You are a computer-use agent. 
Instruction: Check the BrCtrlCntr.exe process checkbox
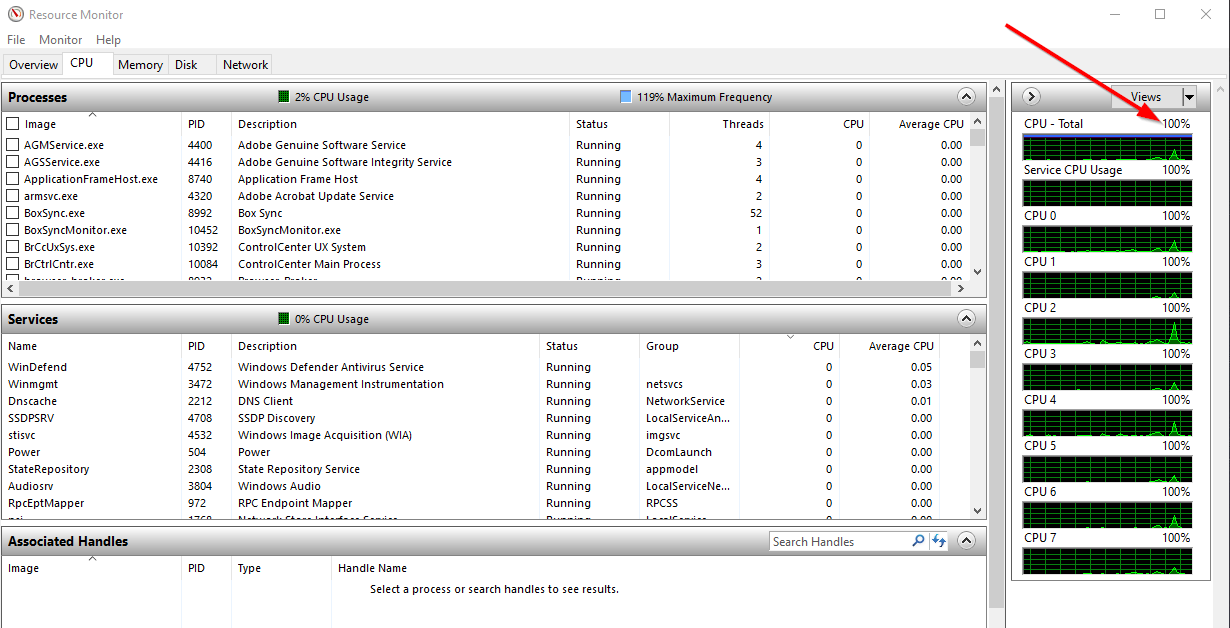click(x=13, y=264)
